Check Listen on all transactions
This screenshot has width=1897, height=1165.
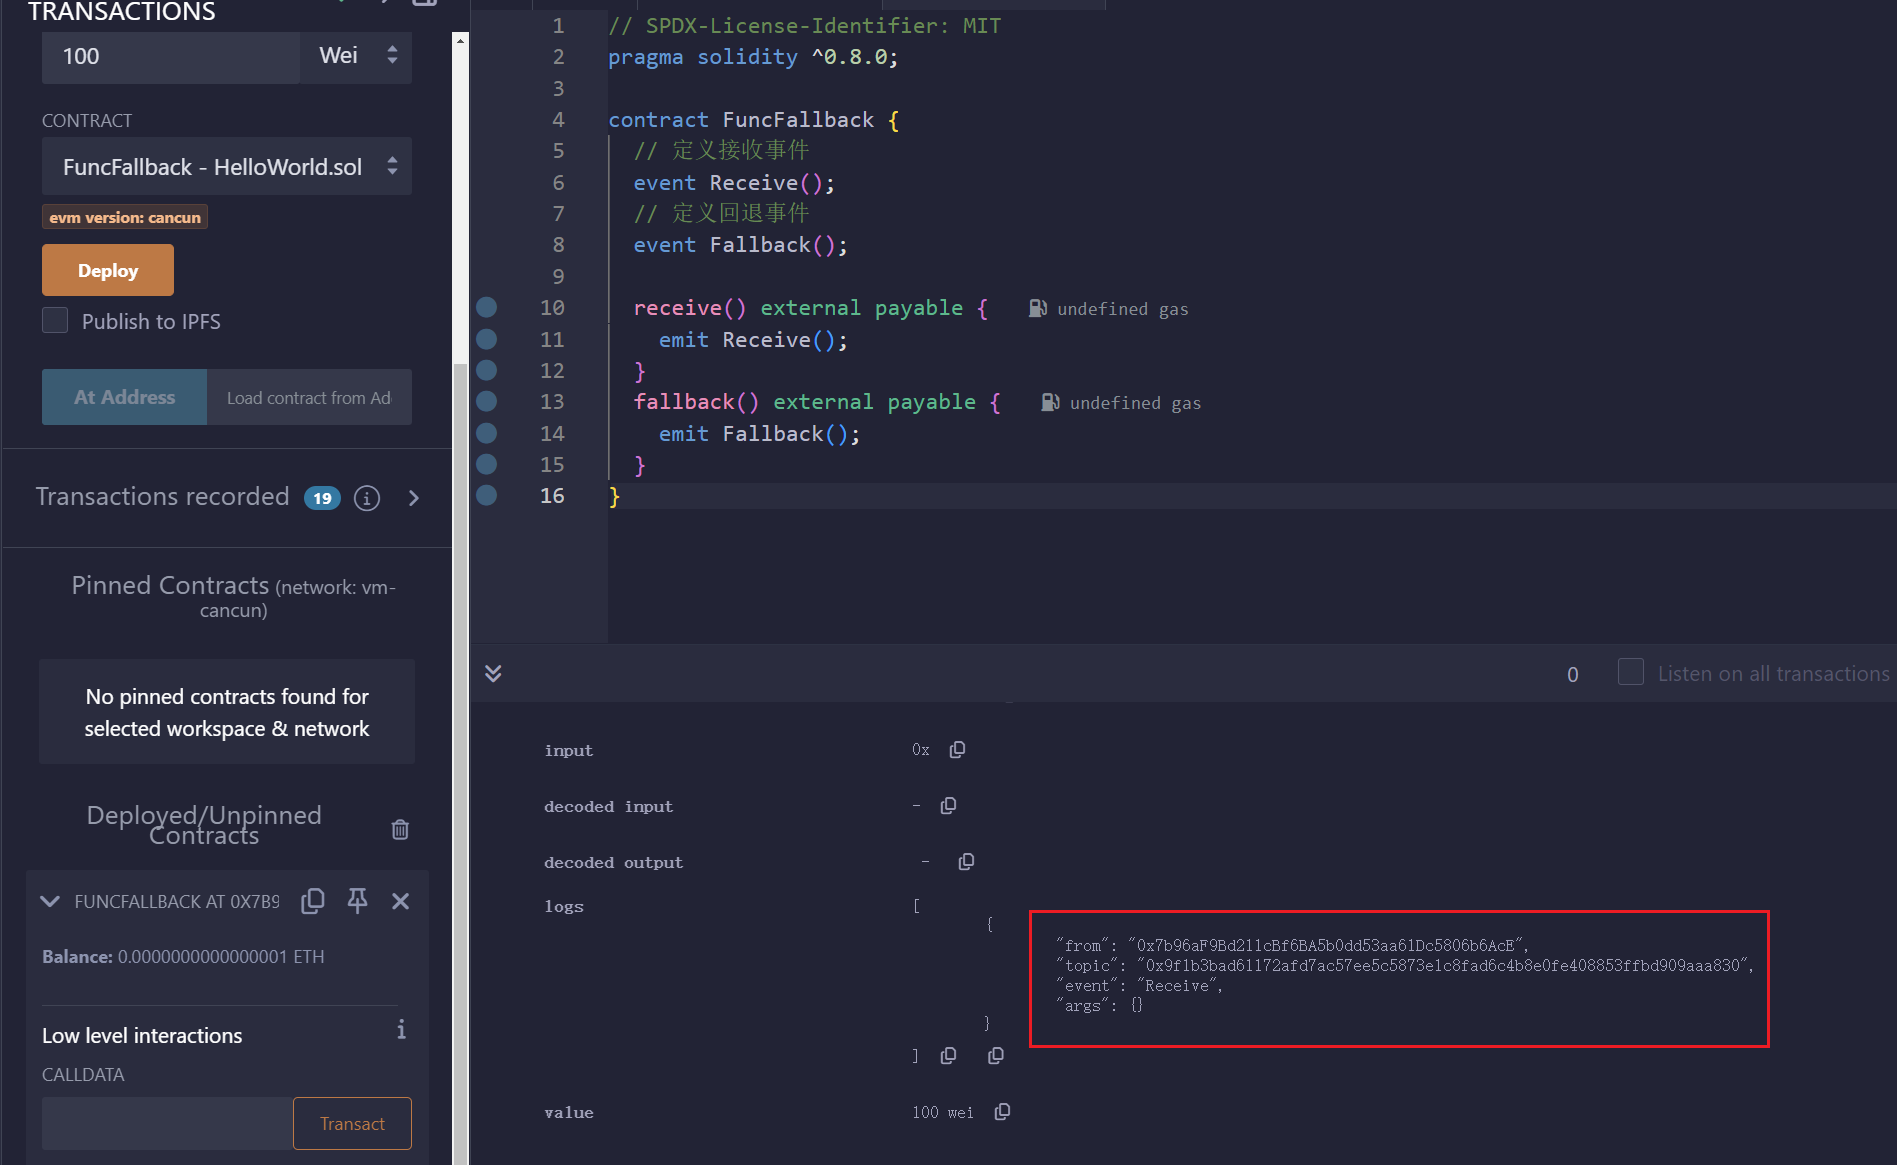pyautogui.click(x=1630, y=672)
